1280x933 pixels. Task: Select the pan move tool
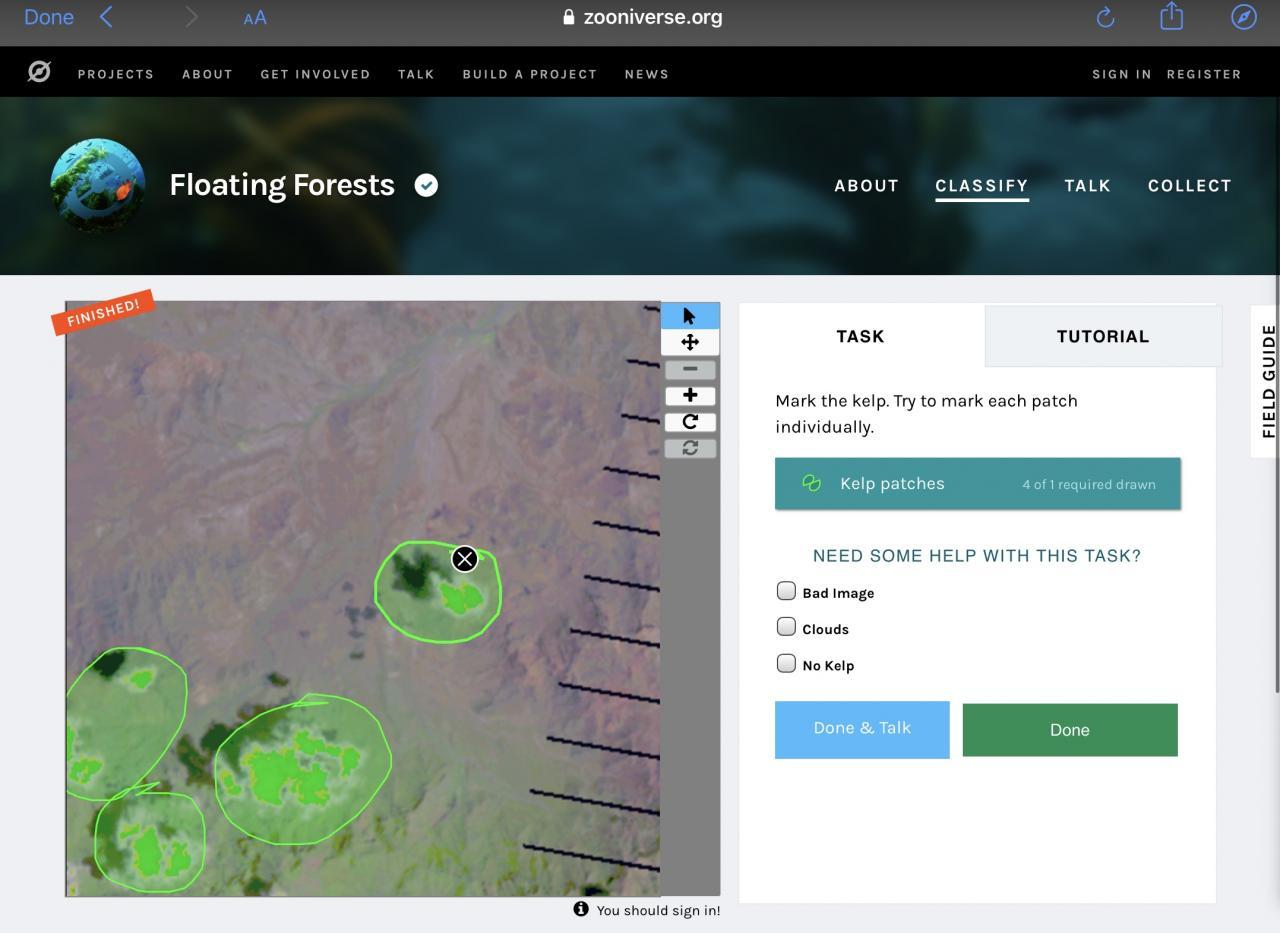pyautogui.click(x=690, y=342)
